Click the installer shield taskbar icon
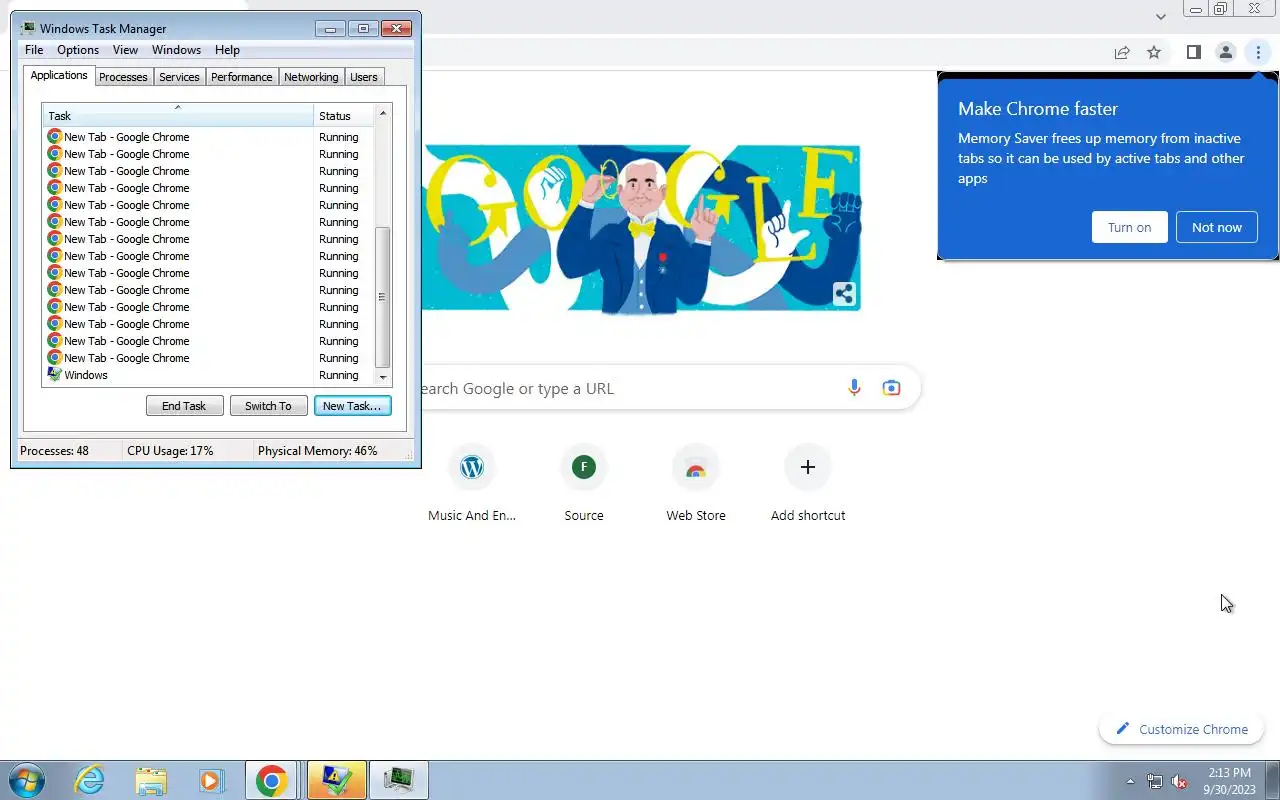The height and width of the screenshot is (800, 1280). pyautogui.click(x=337, y=780)
